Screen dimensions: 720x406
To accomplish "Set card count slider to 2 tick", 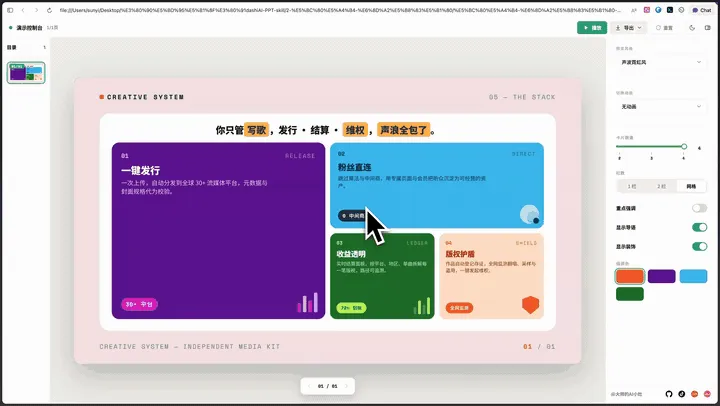I will pos(619,158).
